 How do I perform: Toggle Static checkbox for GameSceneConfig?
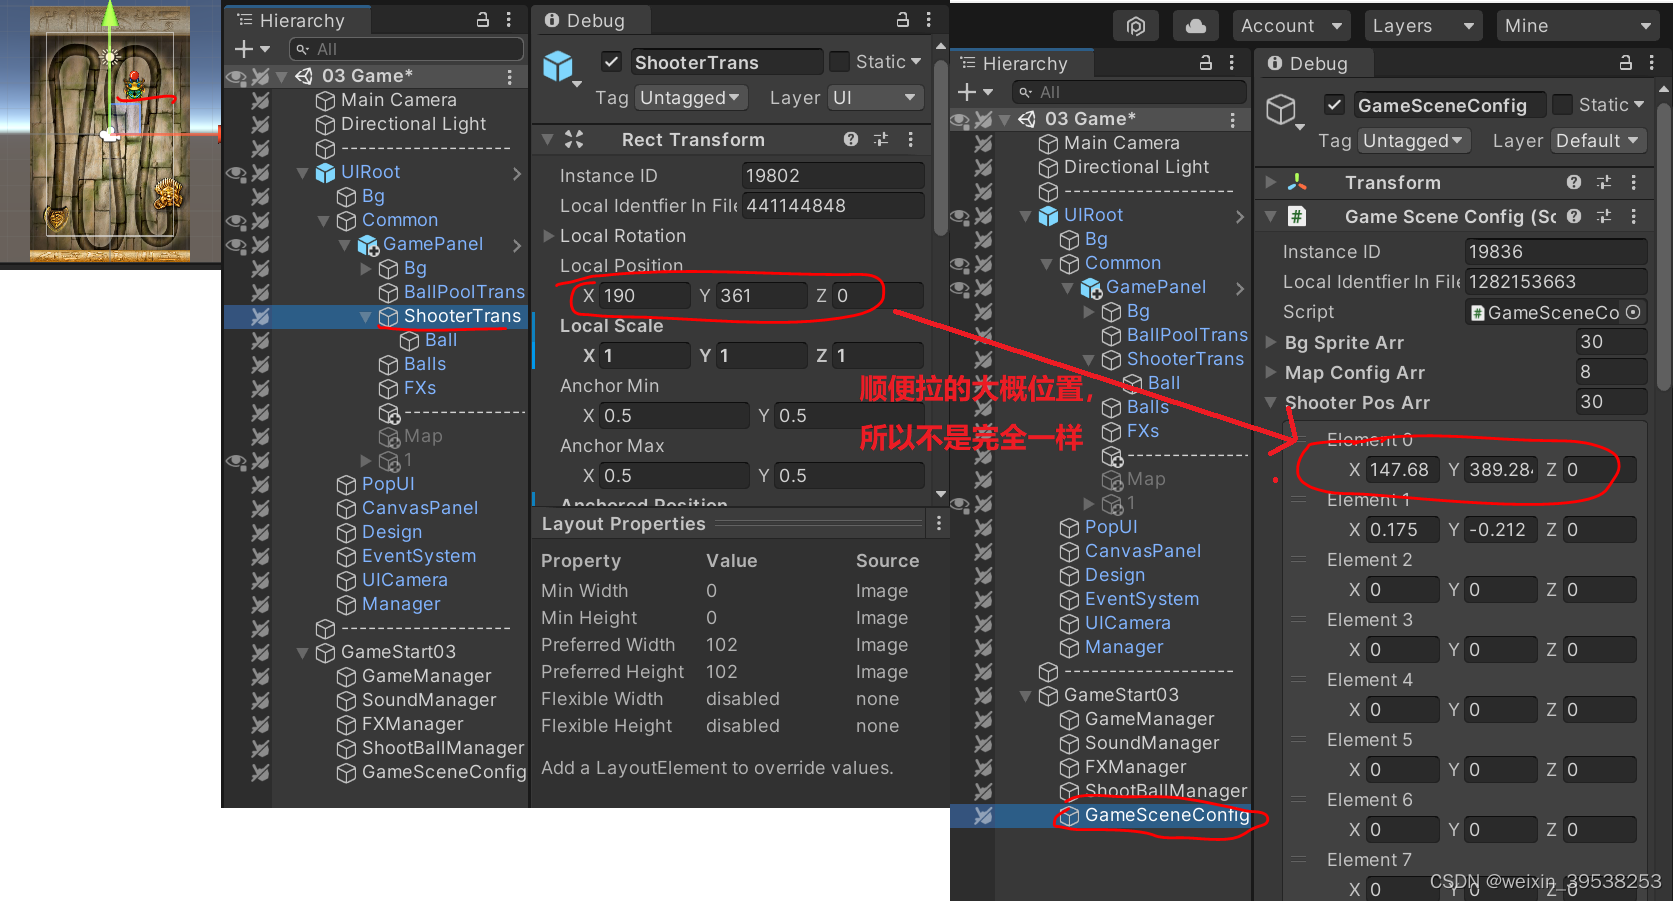[x=1562, y=105]
